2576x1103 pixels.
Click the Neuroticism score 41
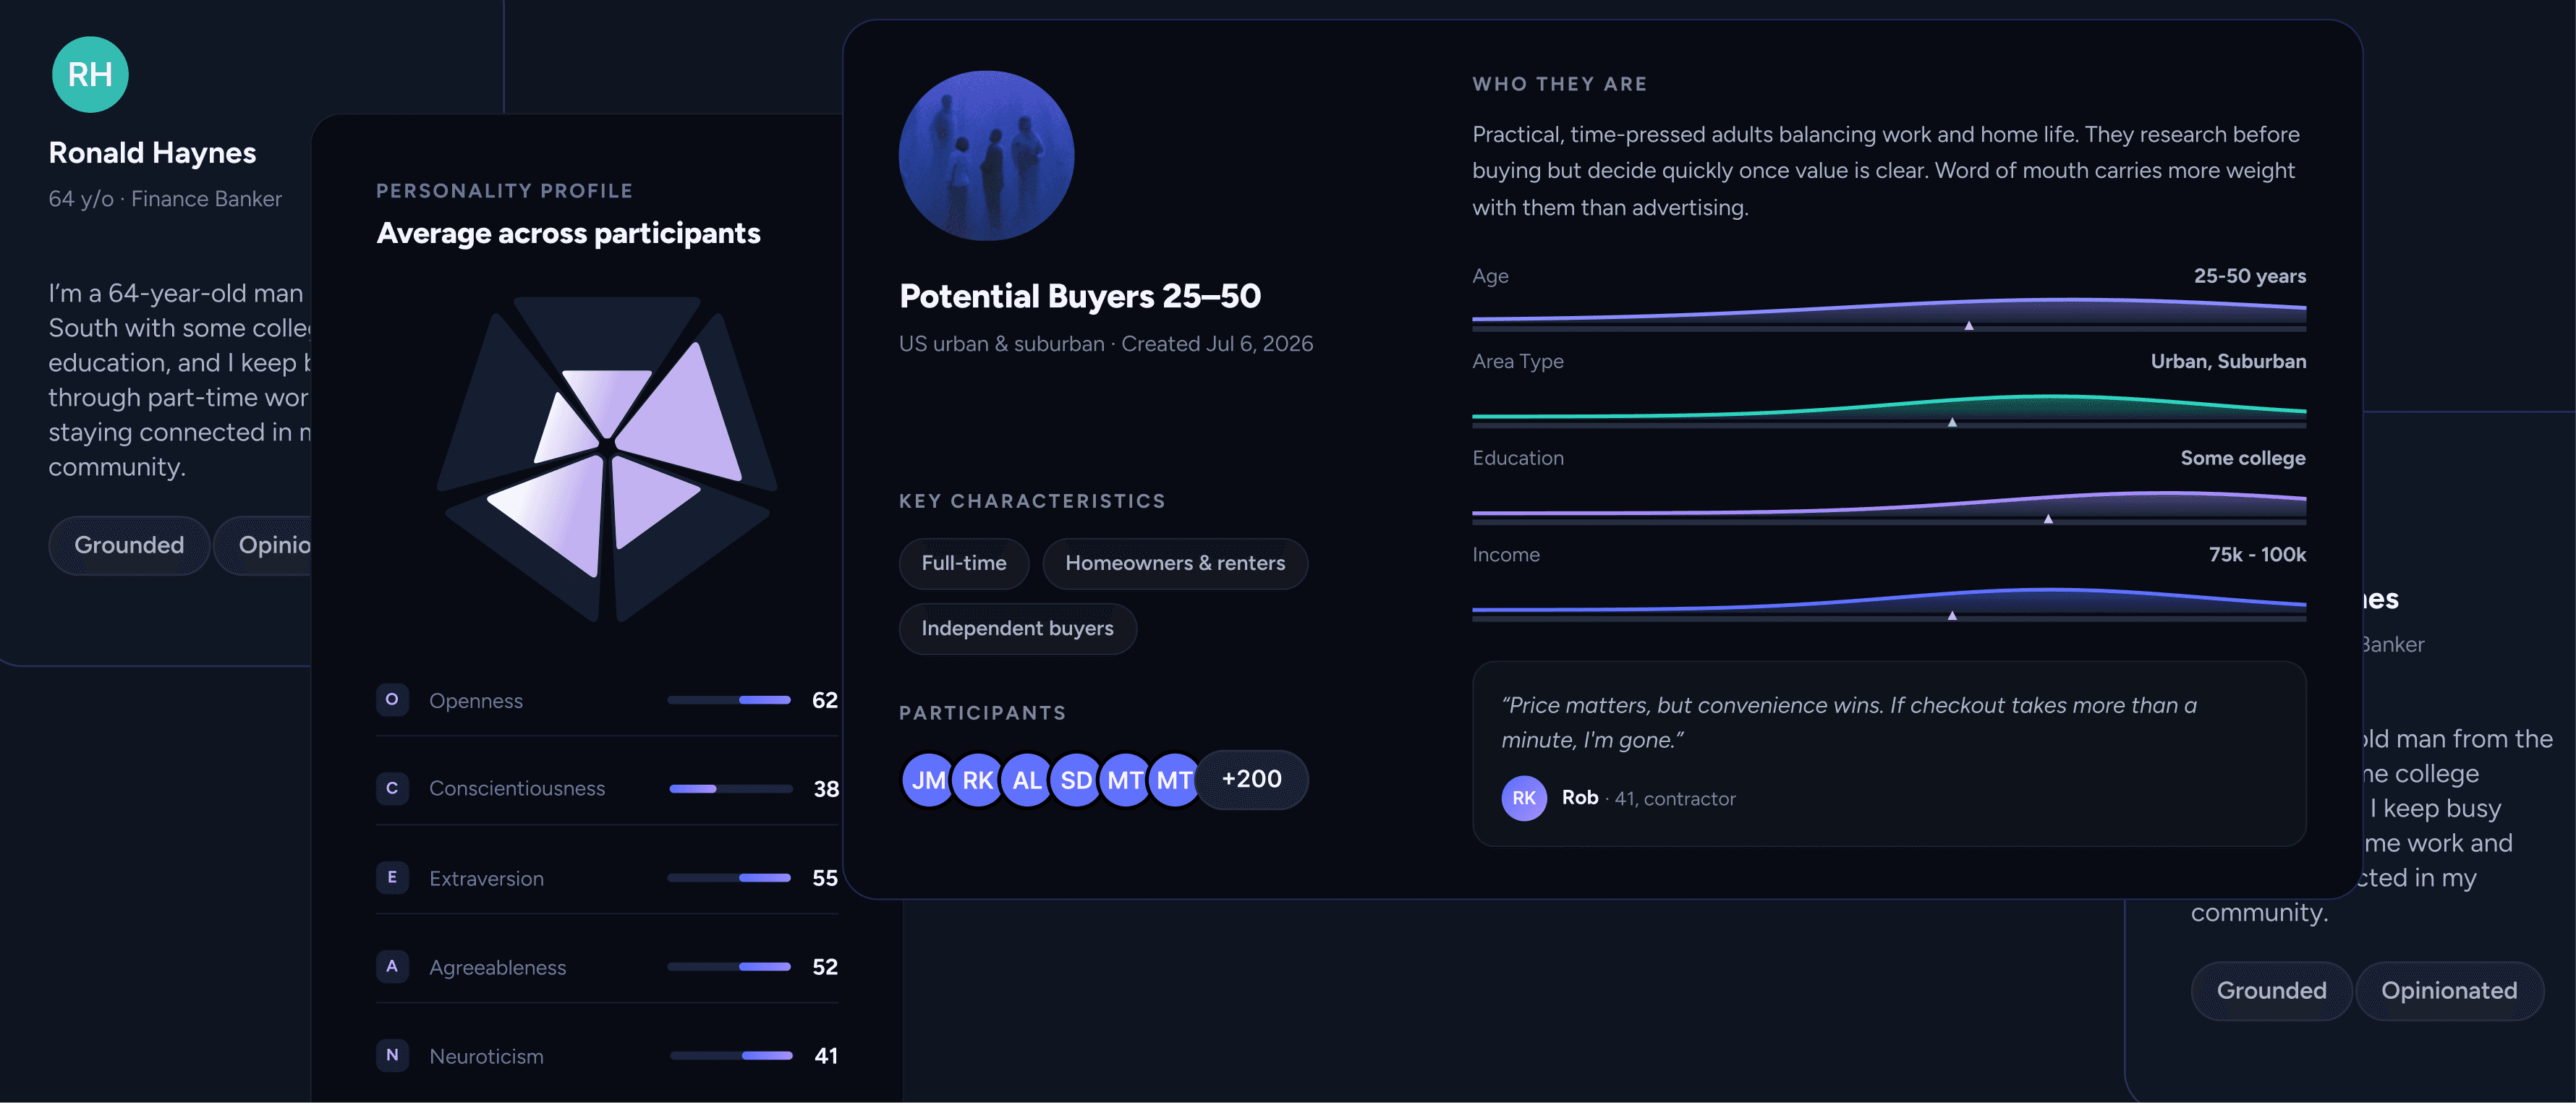pos(826,1056)
